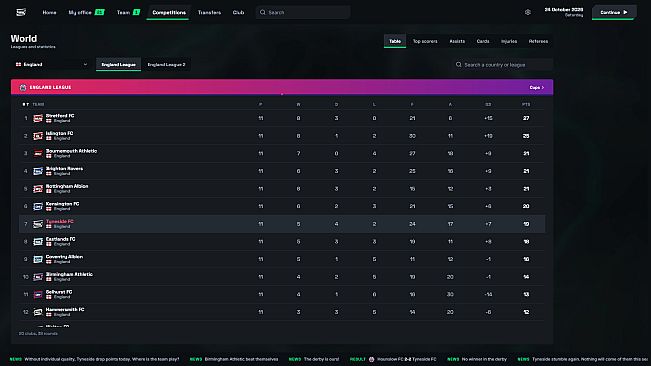Click Coventry Albion team name
This screenshot has height=366, width=651.
pos(64,257)
